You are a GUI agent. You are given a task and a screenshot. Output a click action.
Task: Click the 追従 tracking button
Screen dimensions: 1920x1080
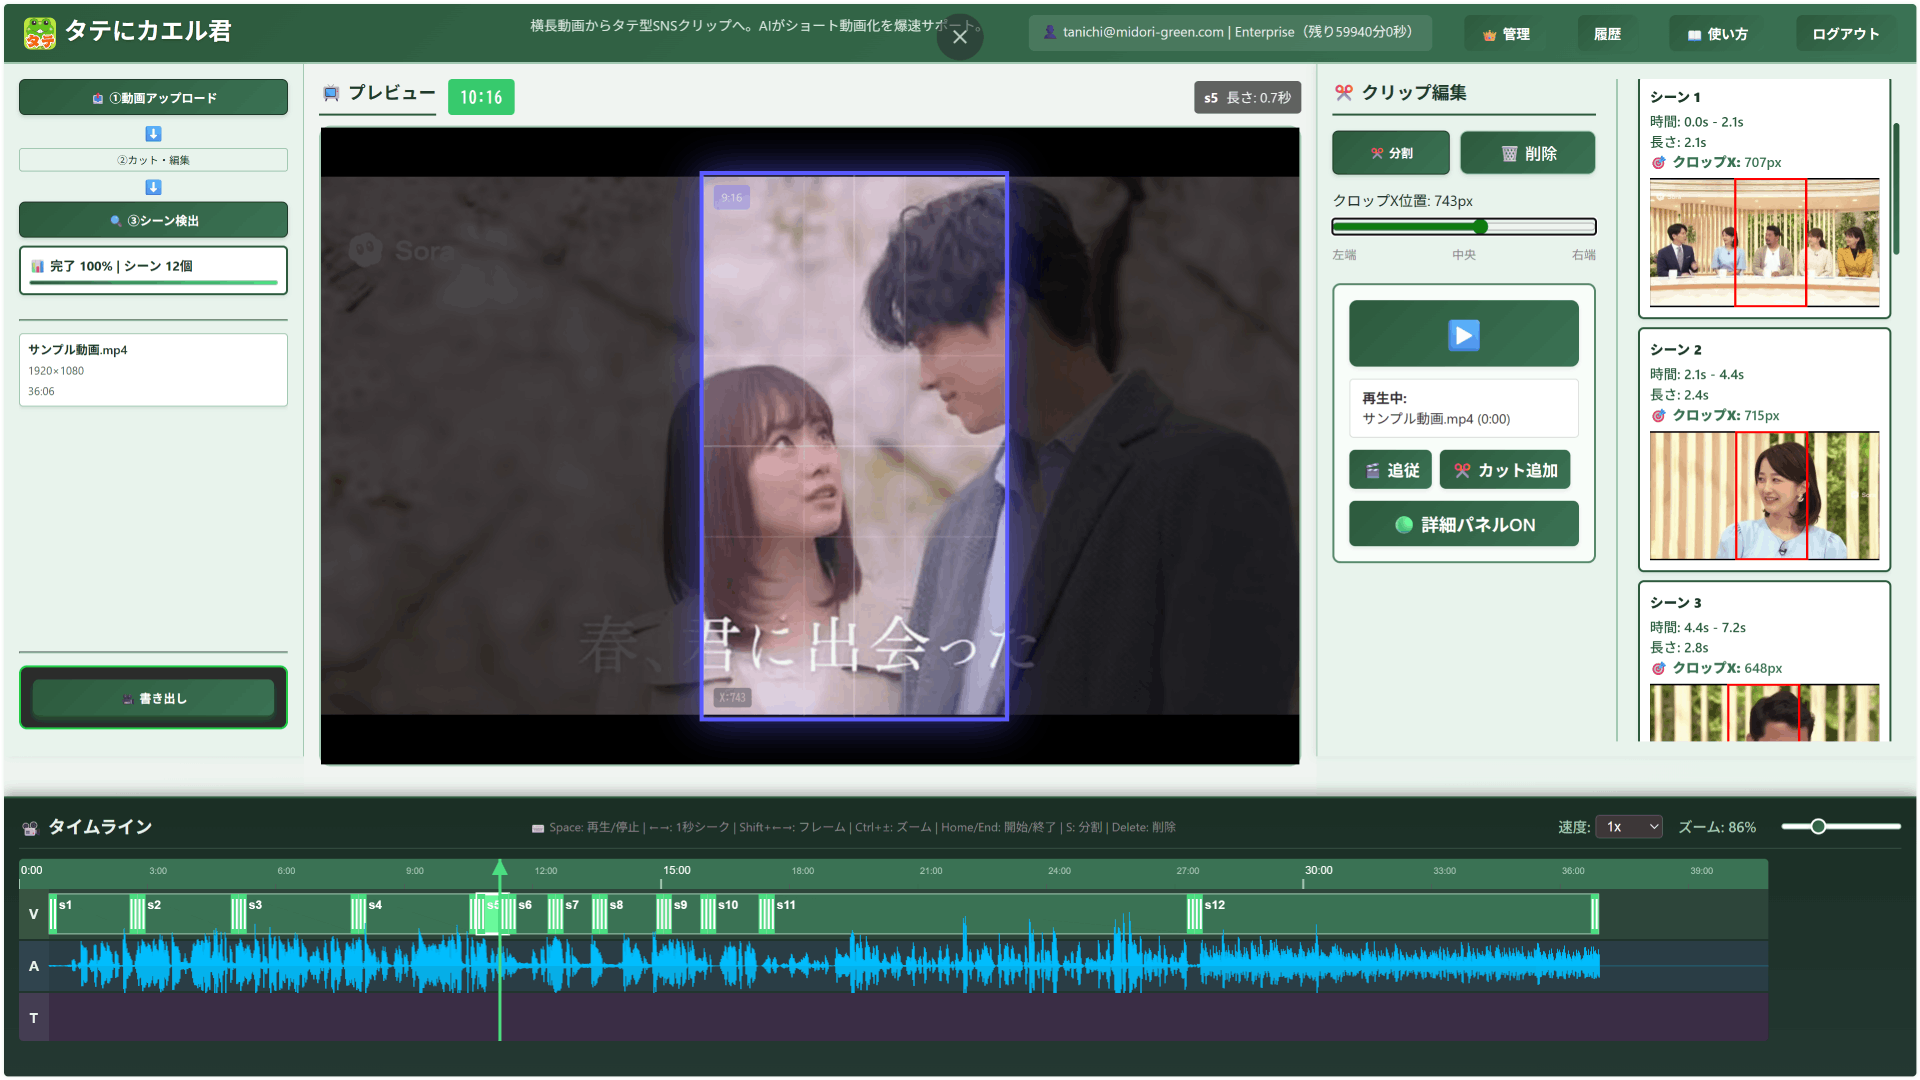[x=1391, y=470]
